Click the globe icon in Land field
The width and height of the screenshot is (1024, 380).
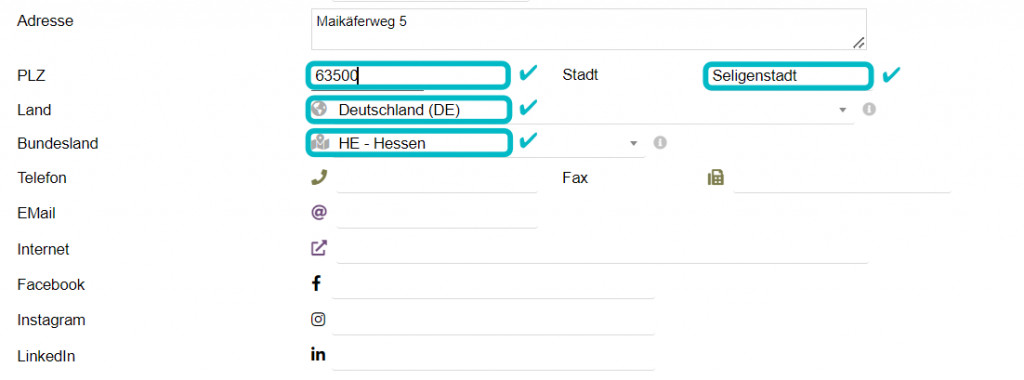point(319,109)
